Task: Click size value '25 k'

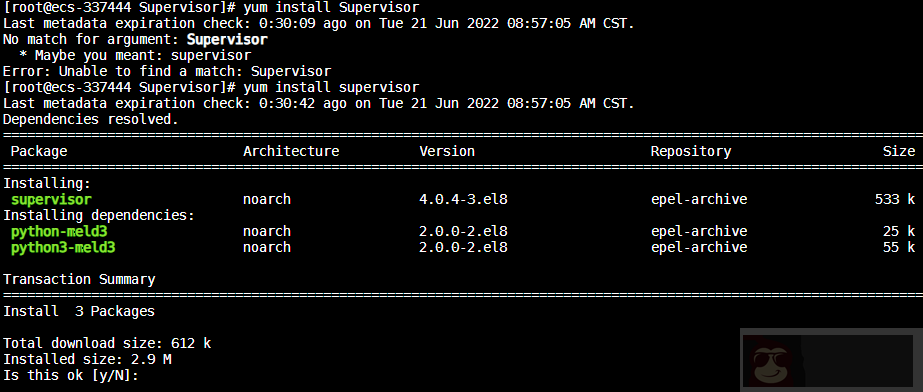Action: point(899,231)
